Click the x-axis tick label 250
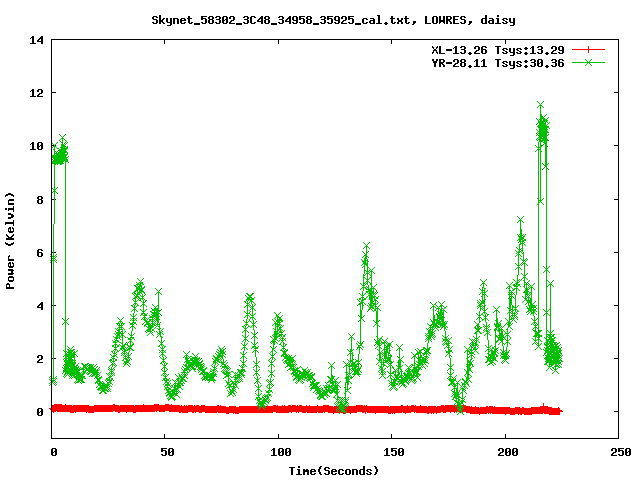Viewport: 640px width, 480px height. [x=620, y=452]
